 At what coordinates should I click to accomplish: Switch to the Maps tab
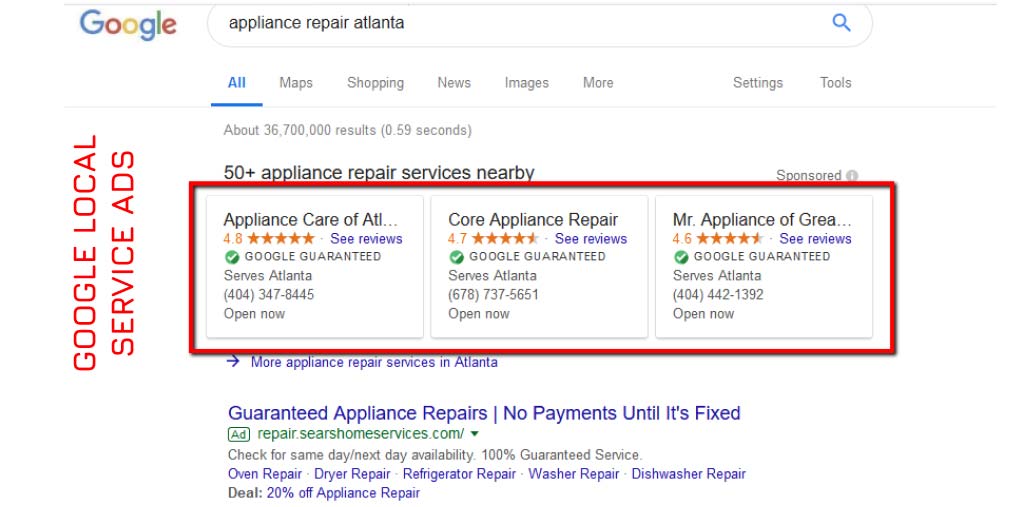point(296,83)
